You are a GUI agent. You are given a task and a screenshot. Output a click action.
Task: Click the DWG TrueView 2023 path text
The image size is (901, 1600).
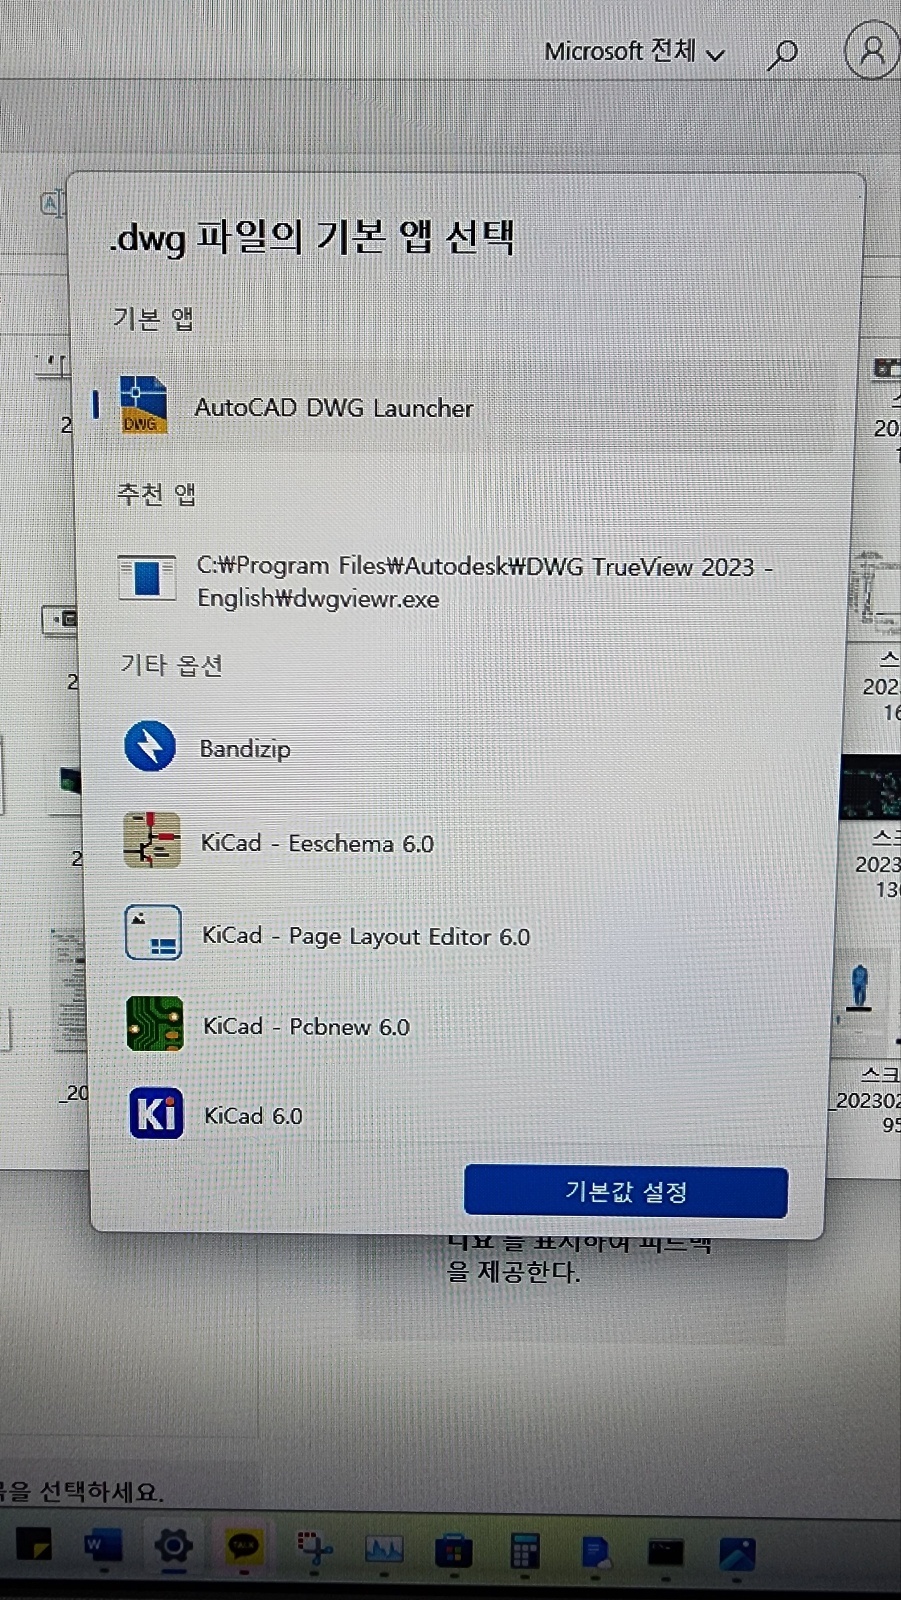tap(485, 582)
